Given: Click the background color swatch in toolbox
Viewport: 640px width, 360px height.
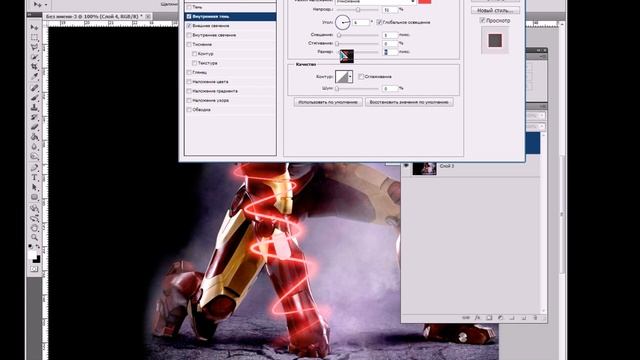Looking at the screenshot, I should click(37, 259).
